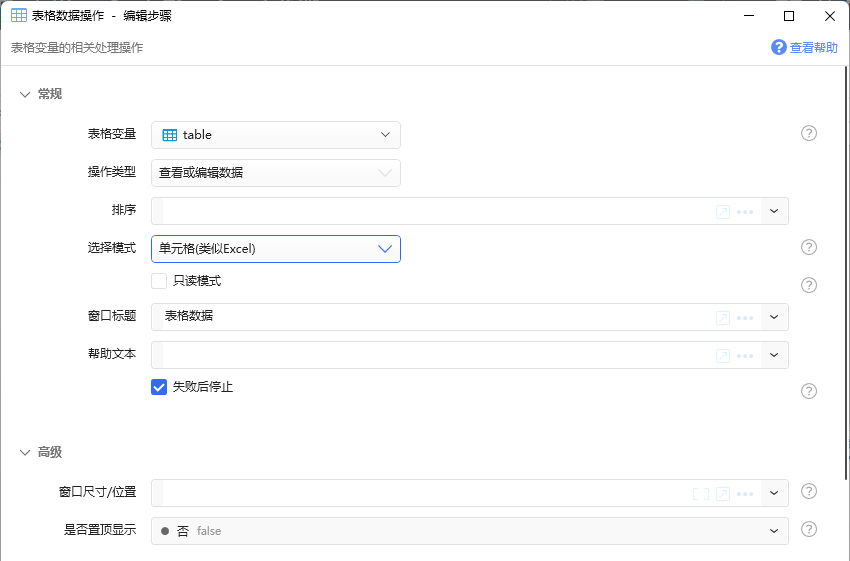Click help icon beside 失败后停止
850x561 pixels.
(x=809, y=391)
